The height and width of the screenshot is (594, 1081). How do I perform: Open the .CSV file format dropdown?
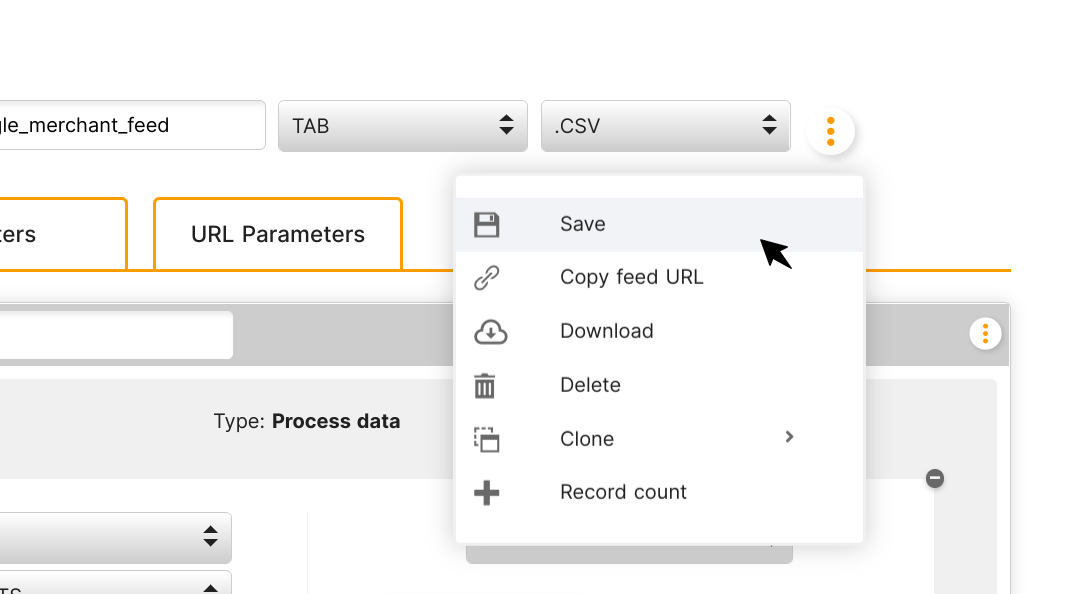tap(666, 126)
